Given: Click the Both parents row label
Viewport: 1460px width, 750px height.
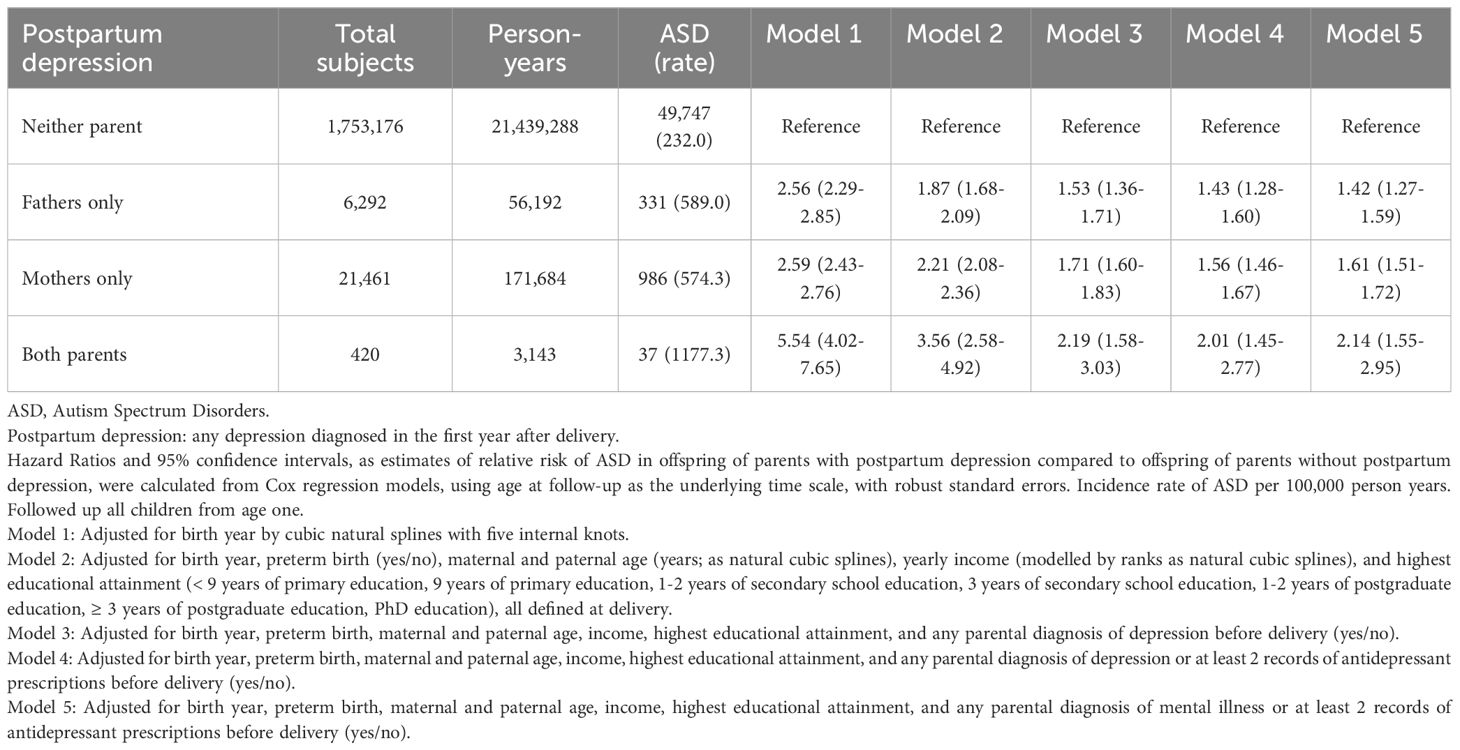Looking at the screenshot, I should [73, 354].
